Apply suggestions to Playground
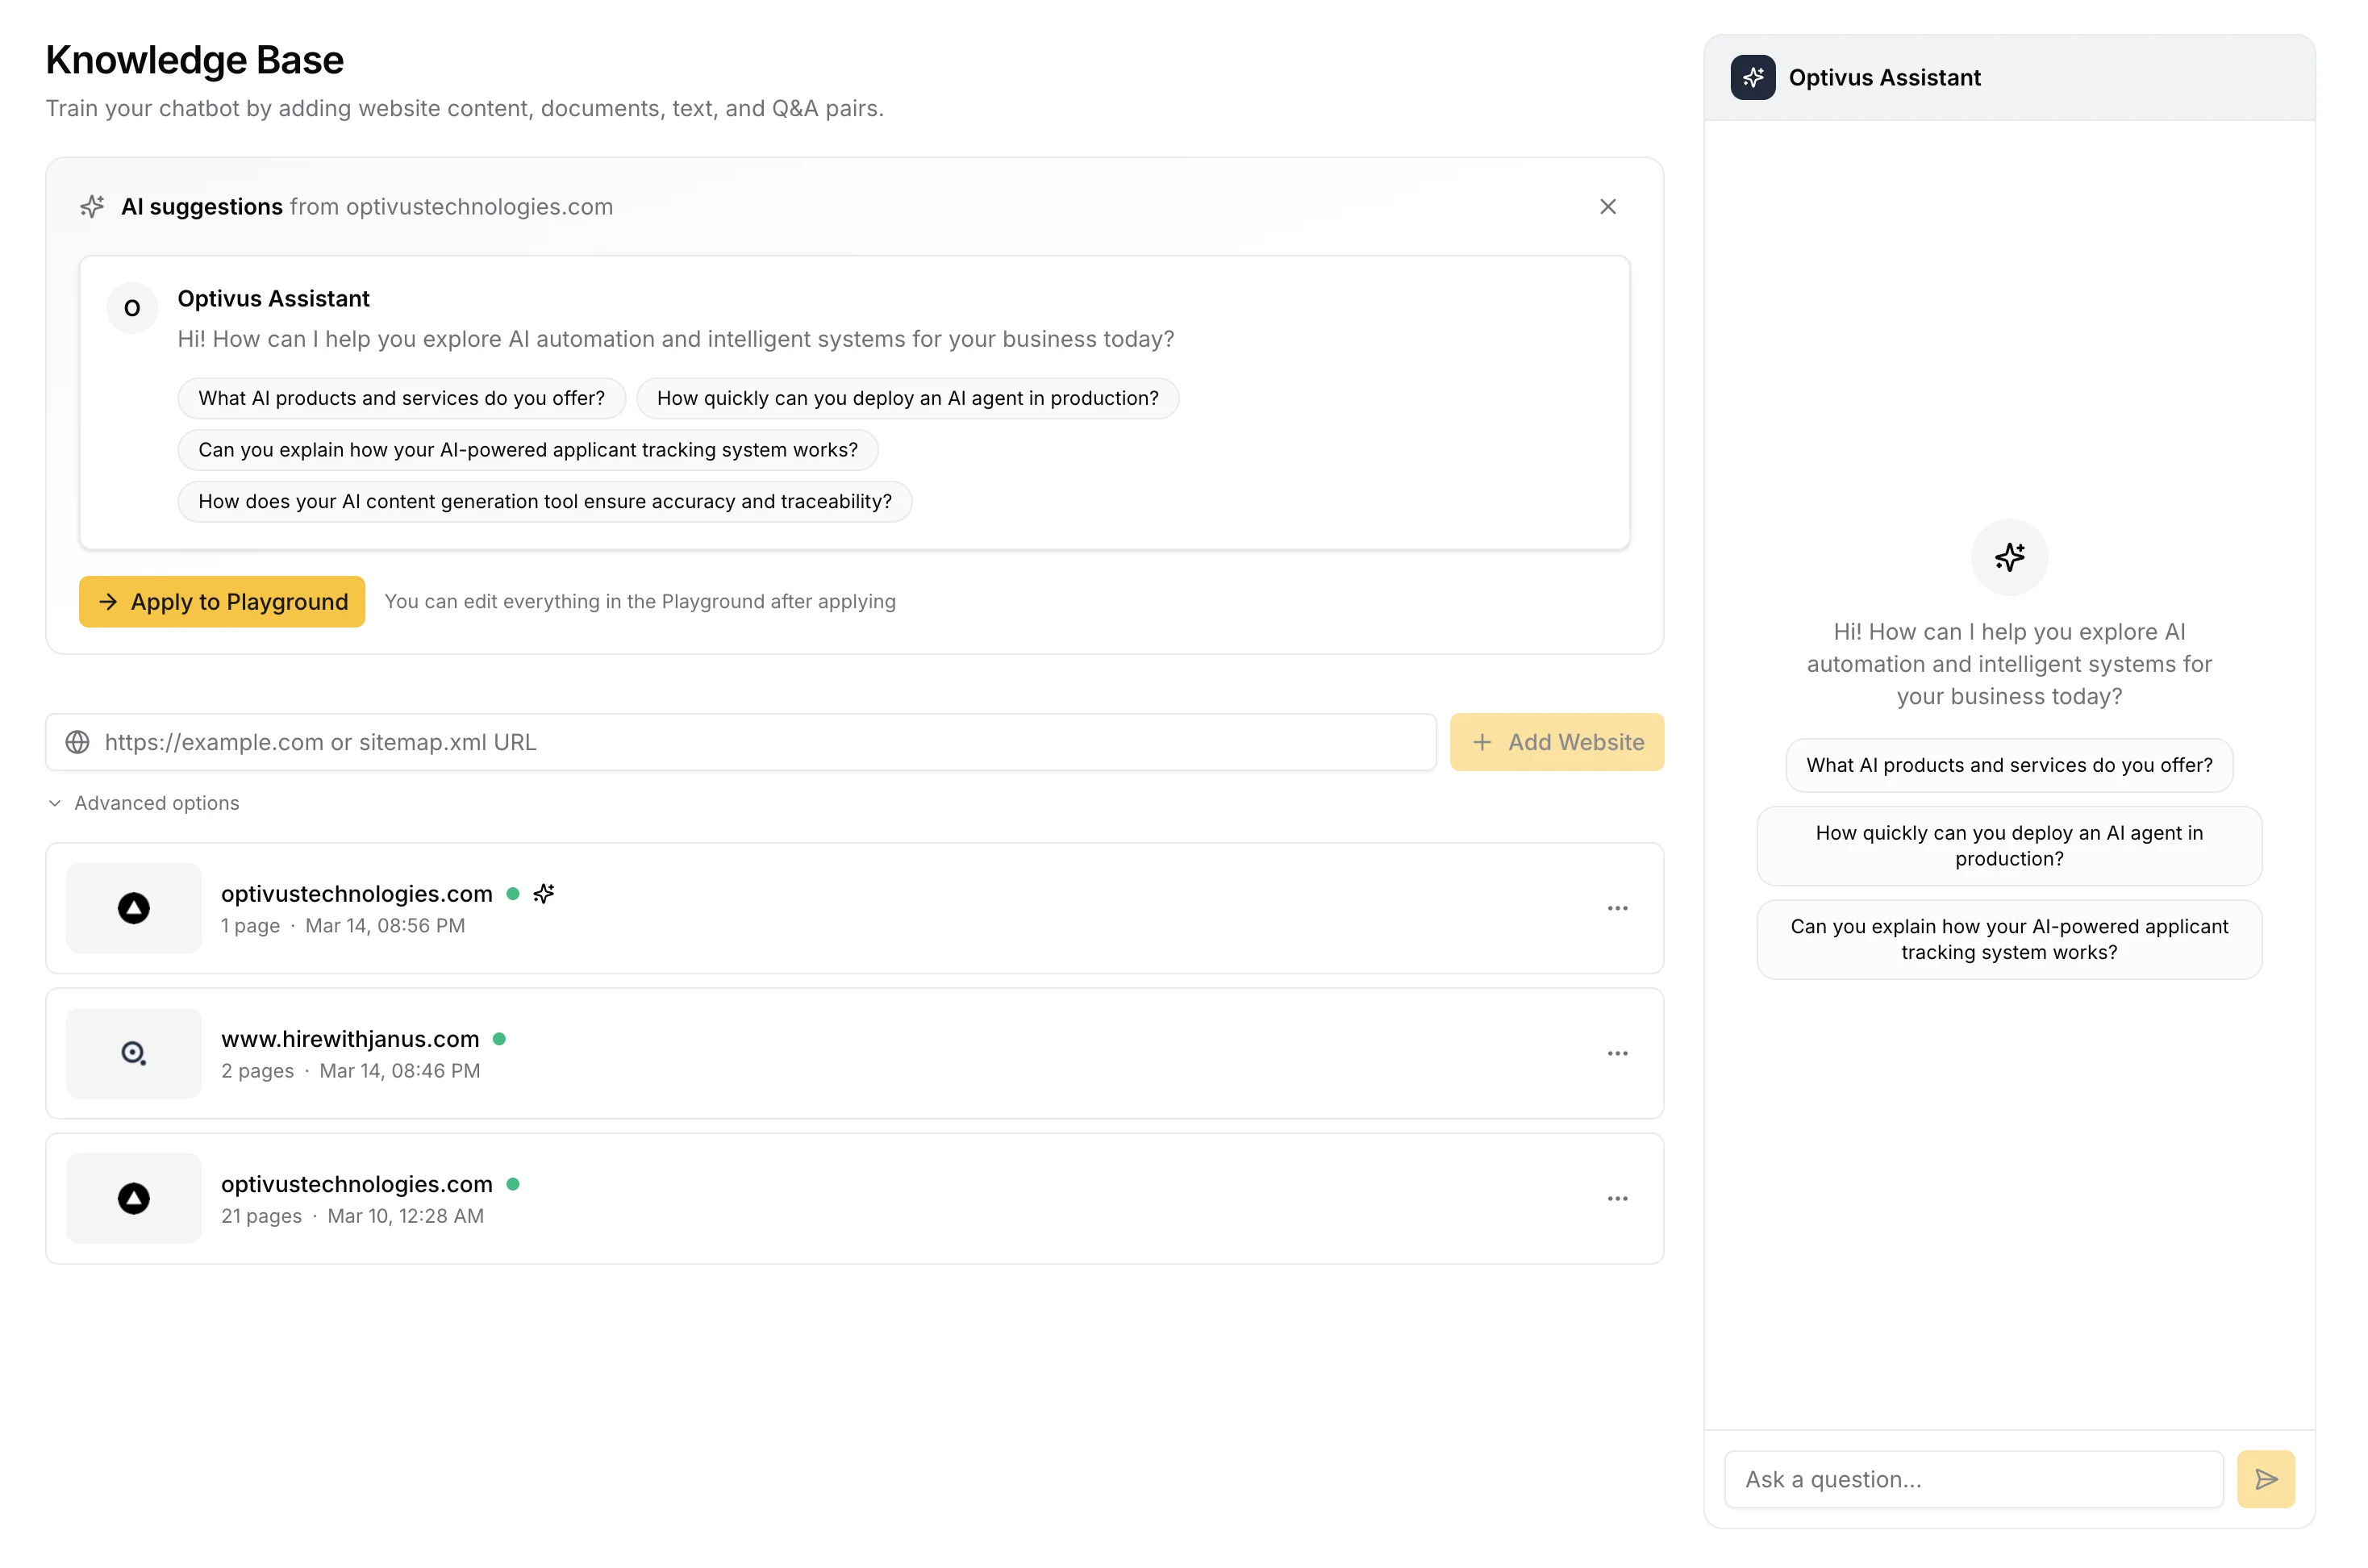 pos(222,601)
